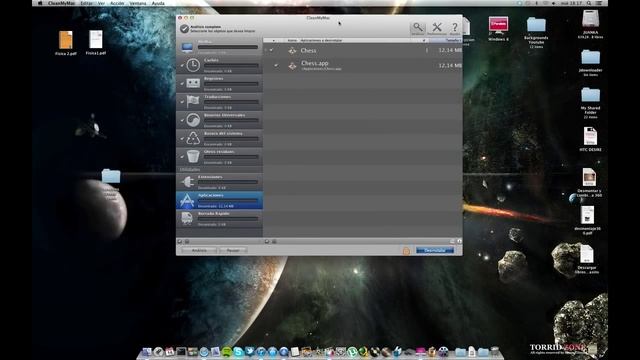Sort by the Tamaño column header
This screenshot has width=640, height=360.
click(445, 40)
